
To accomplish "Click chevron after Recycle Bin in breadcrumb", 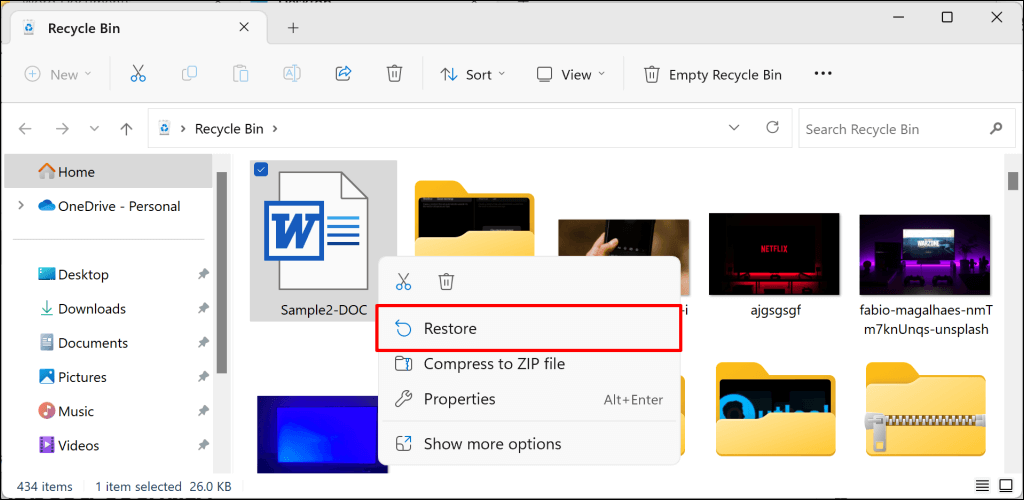I will tap(275, 129).
